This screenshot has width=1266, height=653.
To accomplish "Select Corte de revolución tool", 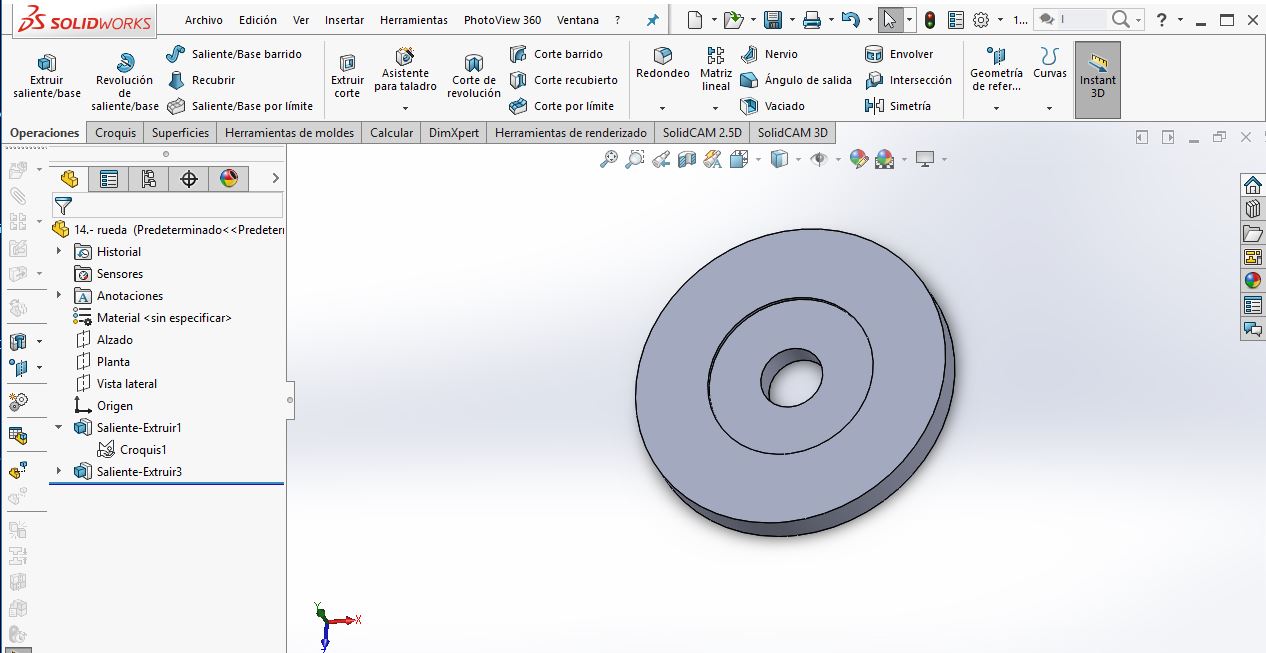I will 474,76.
